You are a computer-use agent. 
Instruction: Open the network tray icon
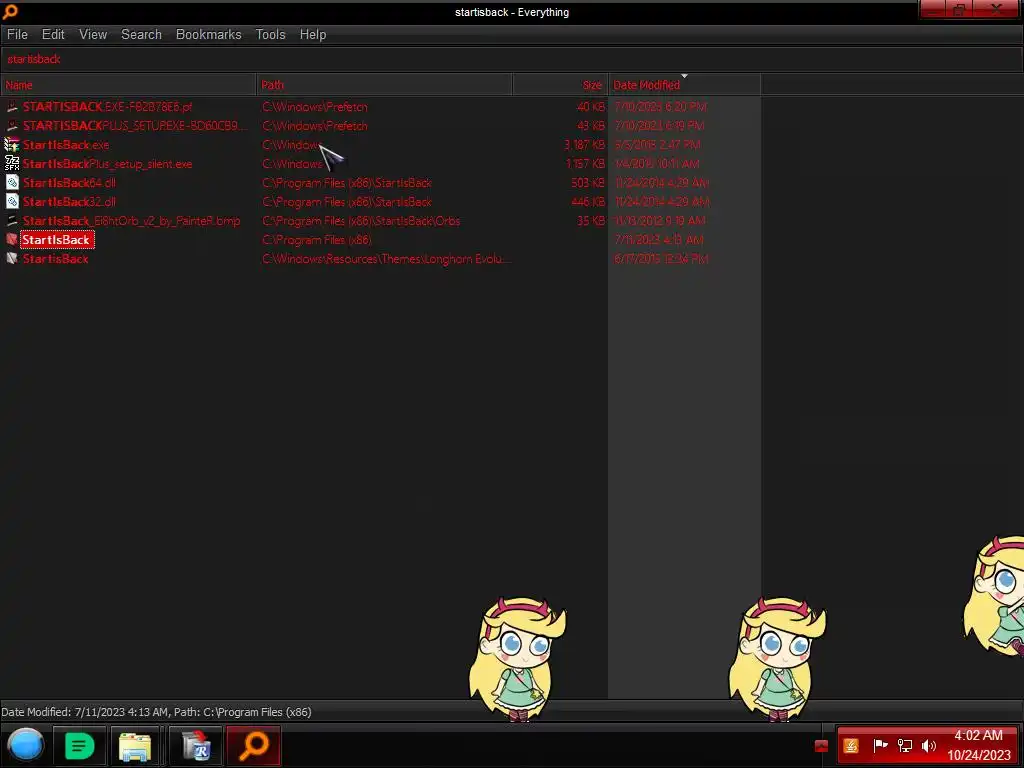[904, 745]
